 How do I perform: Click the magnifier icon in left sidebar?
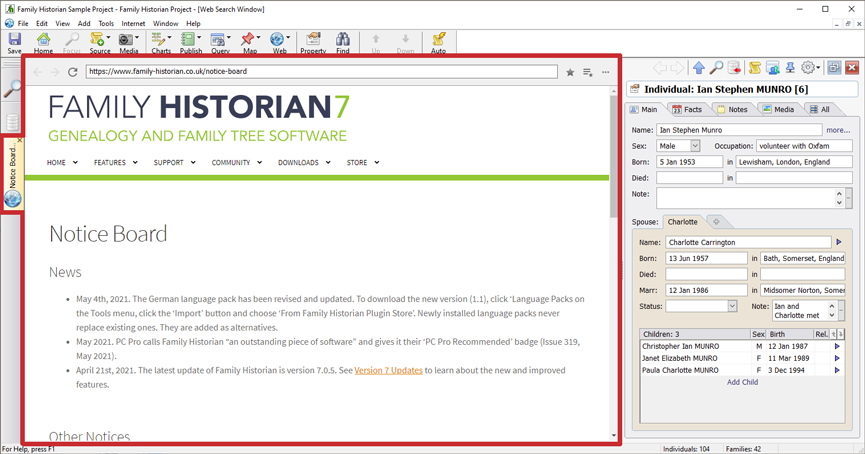pyautogui.click(x=12, y=88)
